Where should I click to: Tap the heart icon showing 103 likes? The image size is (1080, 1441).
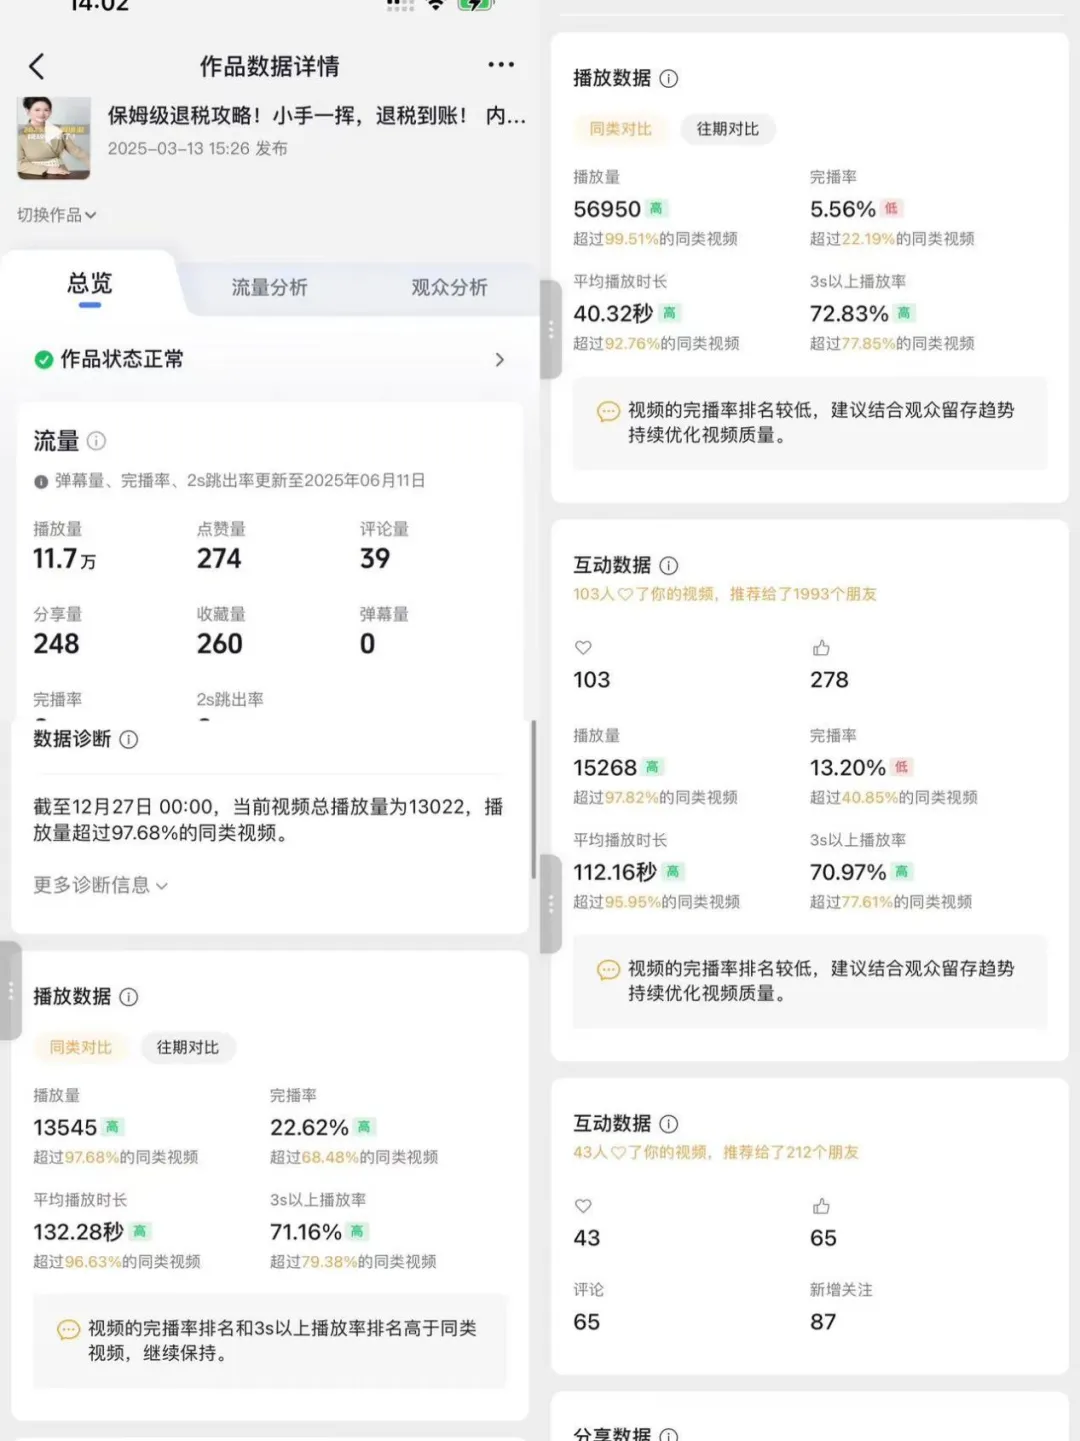pyautogui.click(x=583, y=647)
